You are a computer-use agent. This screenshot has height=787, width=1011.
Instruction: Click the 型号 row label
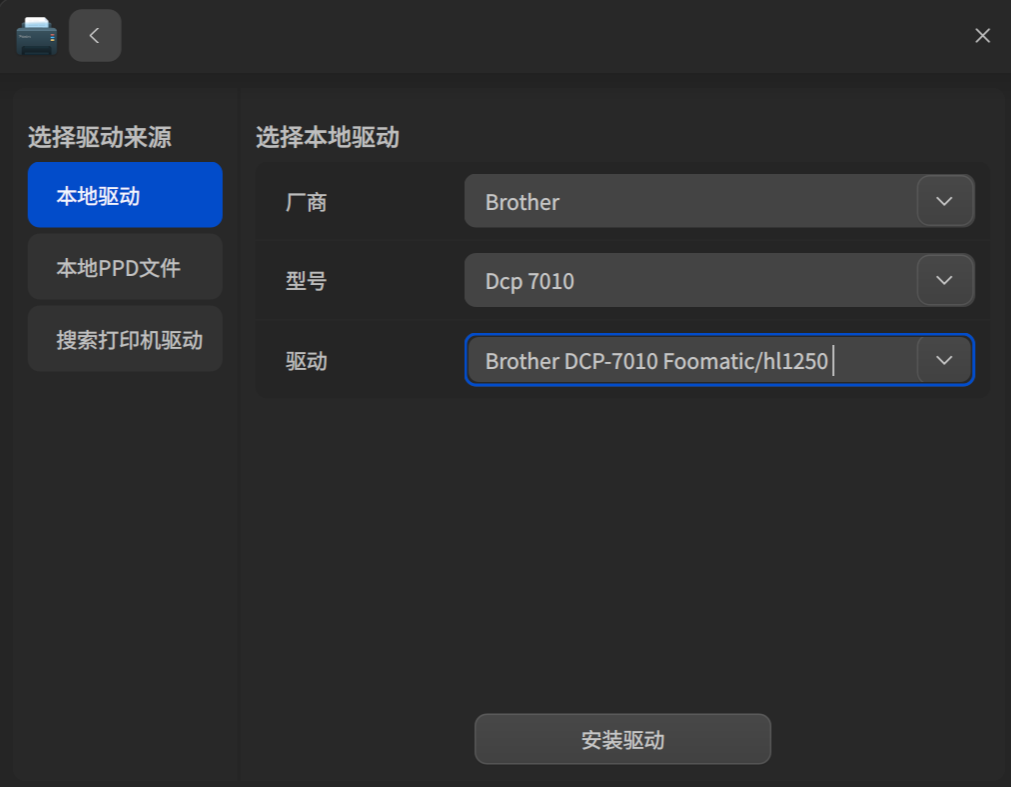click(x=306, y=281)
